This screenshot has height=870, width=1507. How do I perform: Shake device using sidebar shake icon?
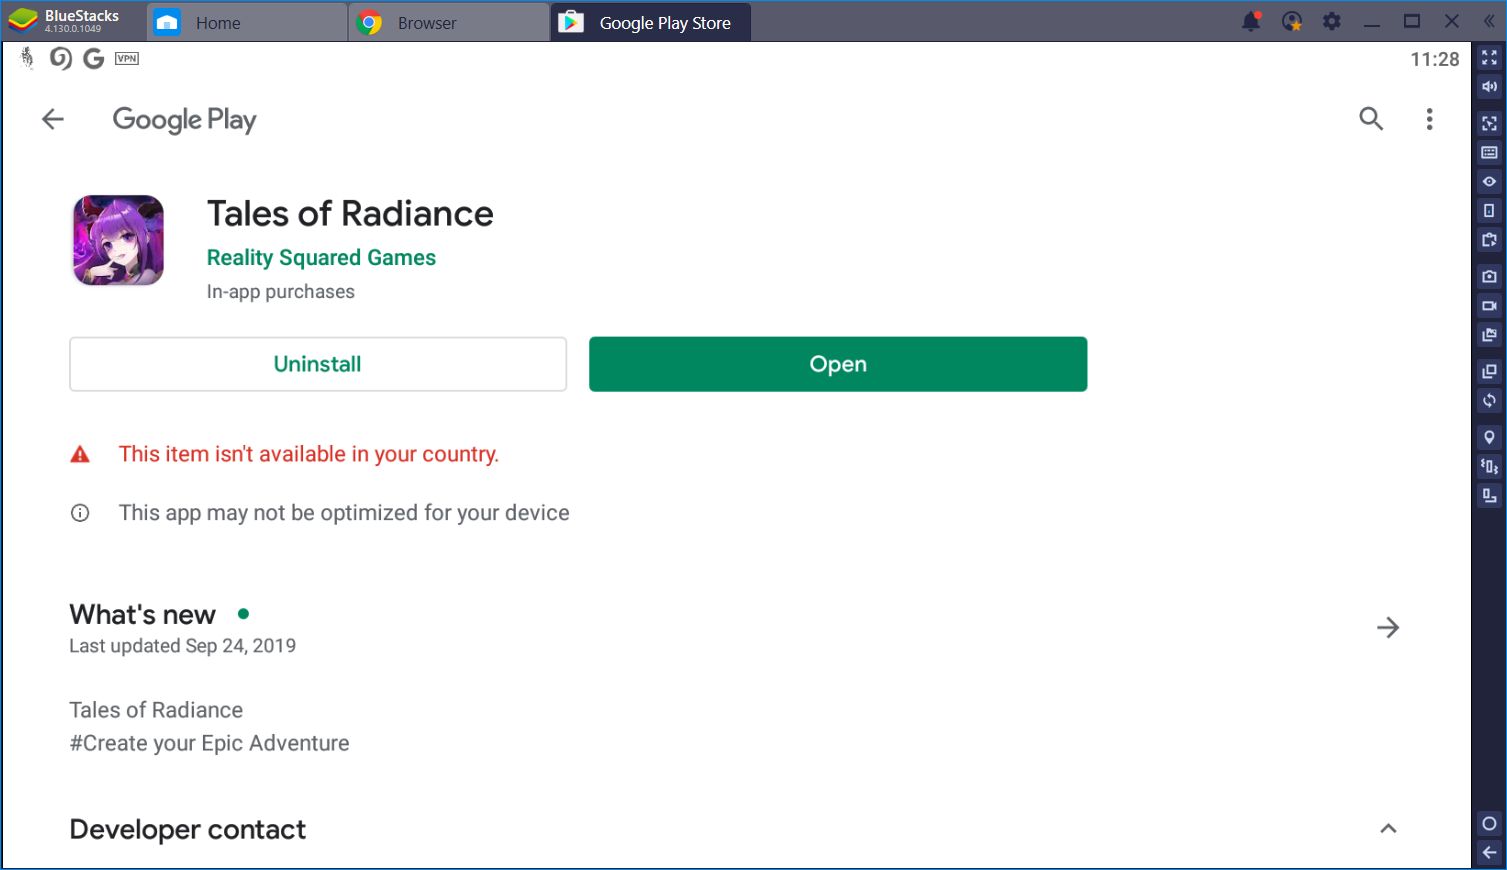point(1489,467)
